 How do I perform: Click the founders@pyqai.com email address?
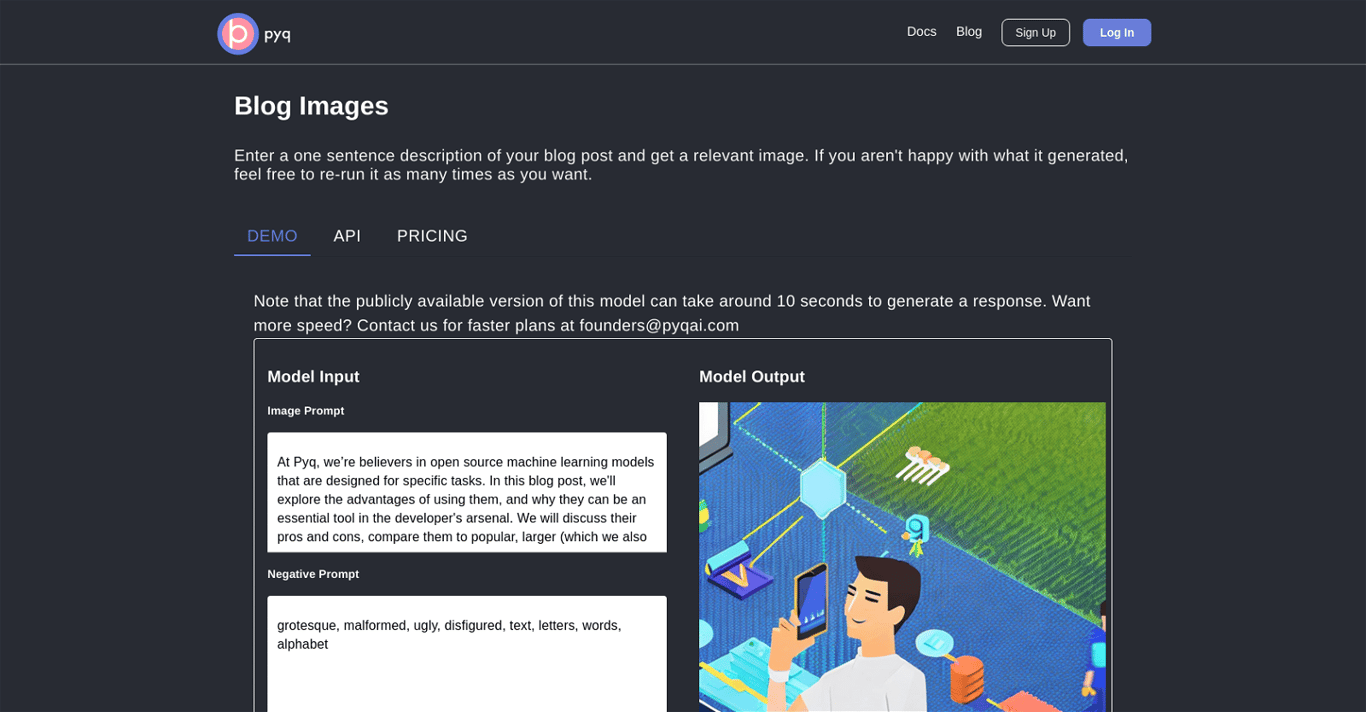tap(659, 326)
